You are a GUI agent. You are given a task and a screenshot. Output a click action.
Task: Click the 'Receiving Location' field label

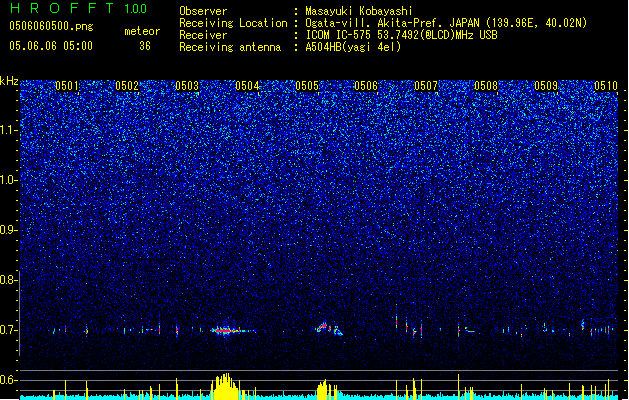pos(233,23)
